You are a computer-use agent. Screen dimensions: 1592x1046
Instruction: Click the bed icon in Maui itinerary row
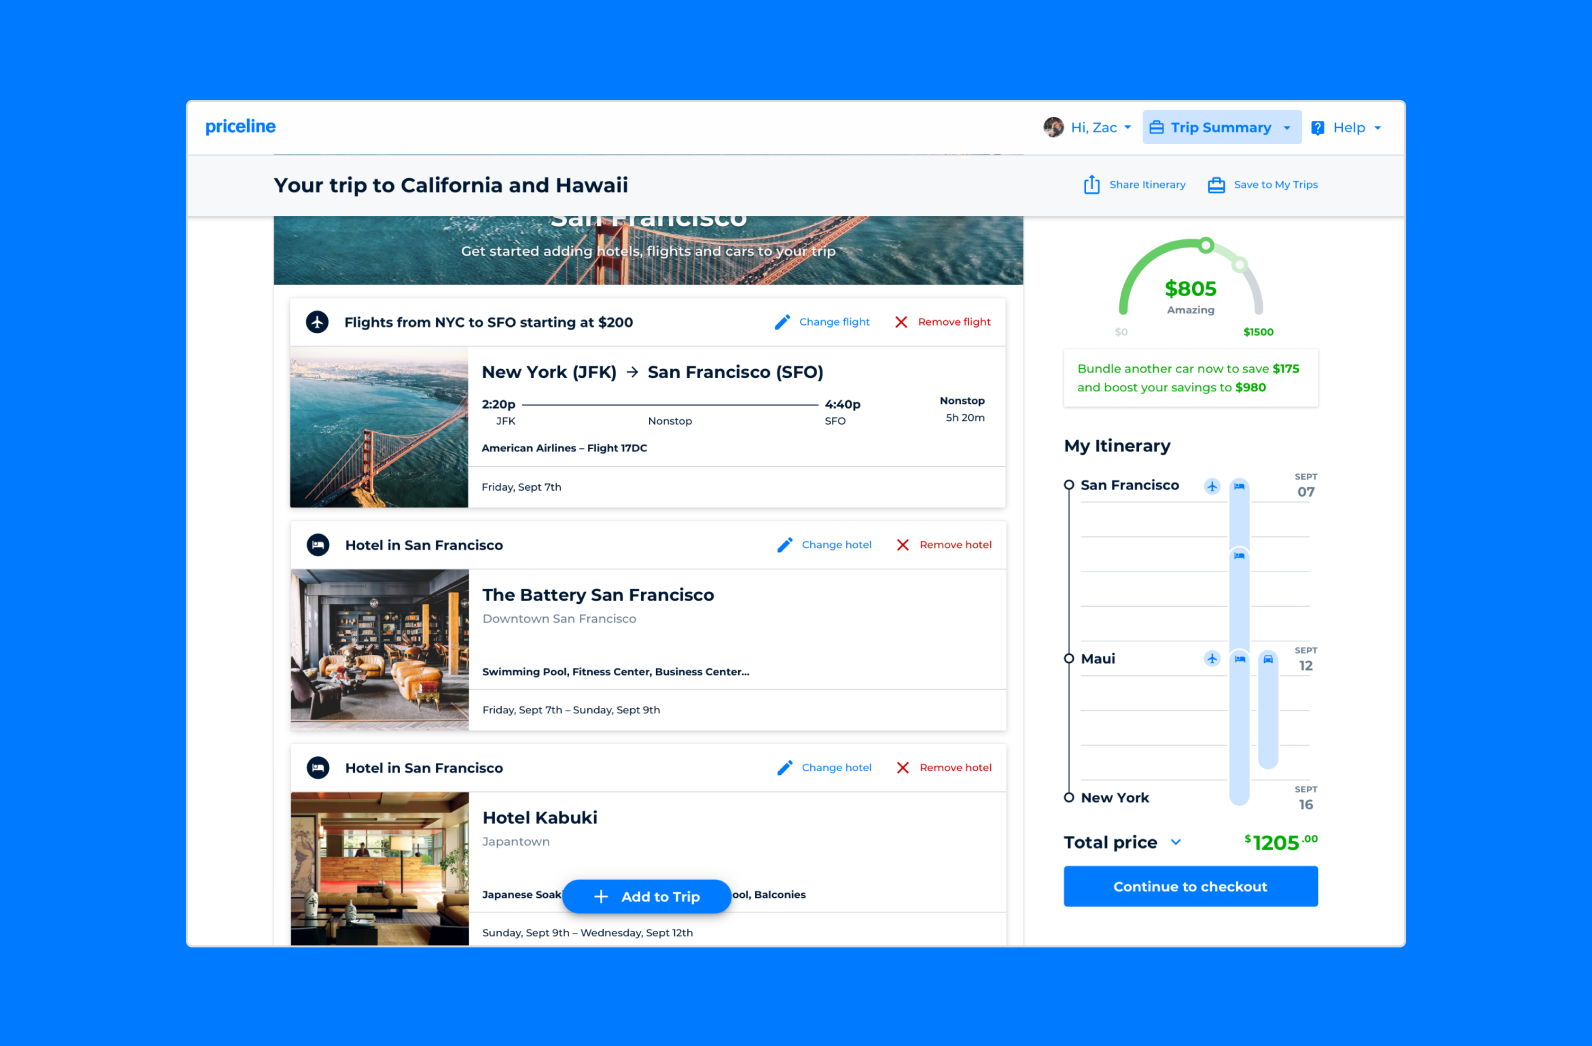tap(1239, 659)
